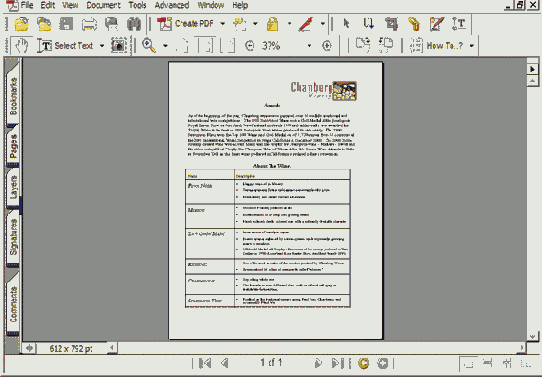Viewport: 542px width, 377px height.
Task: Expand the Create PDF dropdown arrow
Action: click(x=223, y=24)
